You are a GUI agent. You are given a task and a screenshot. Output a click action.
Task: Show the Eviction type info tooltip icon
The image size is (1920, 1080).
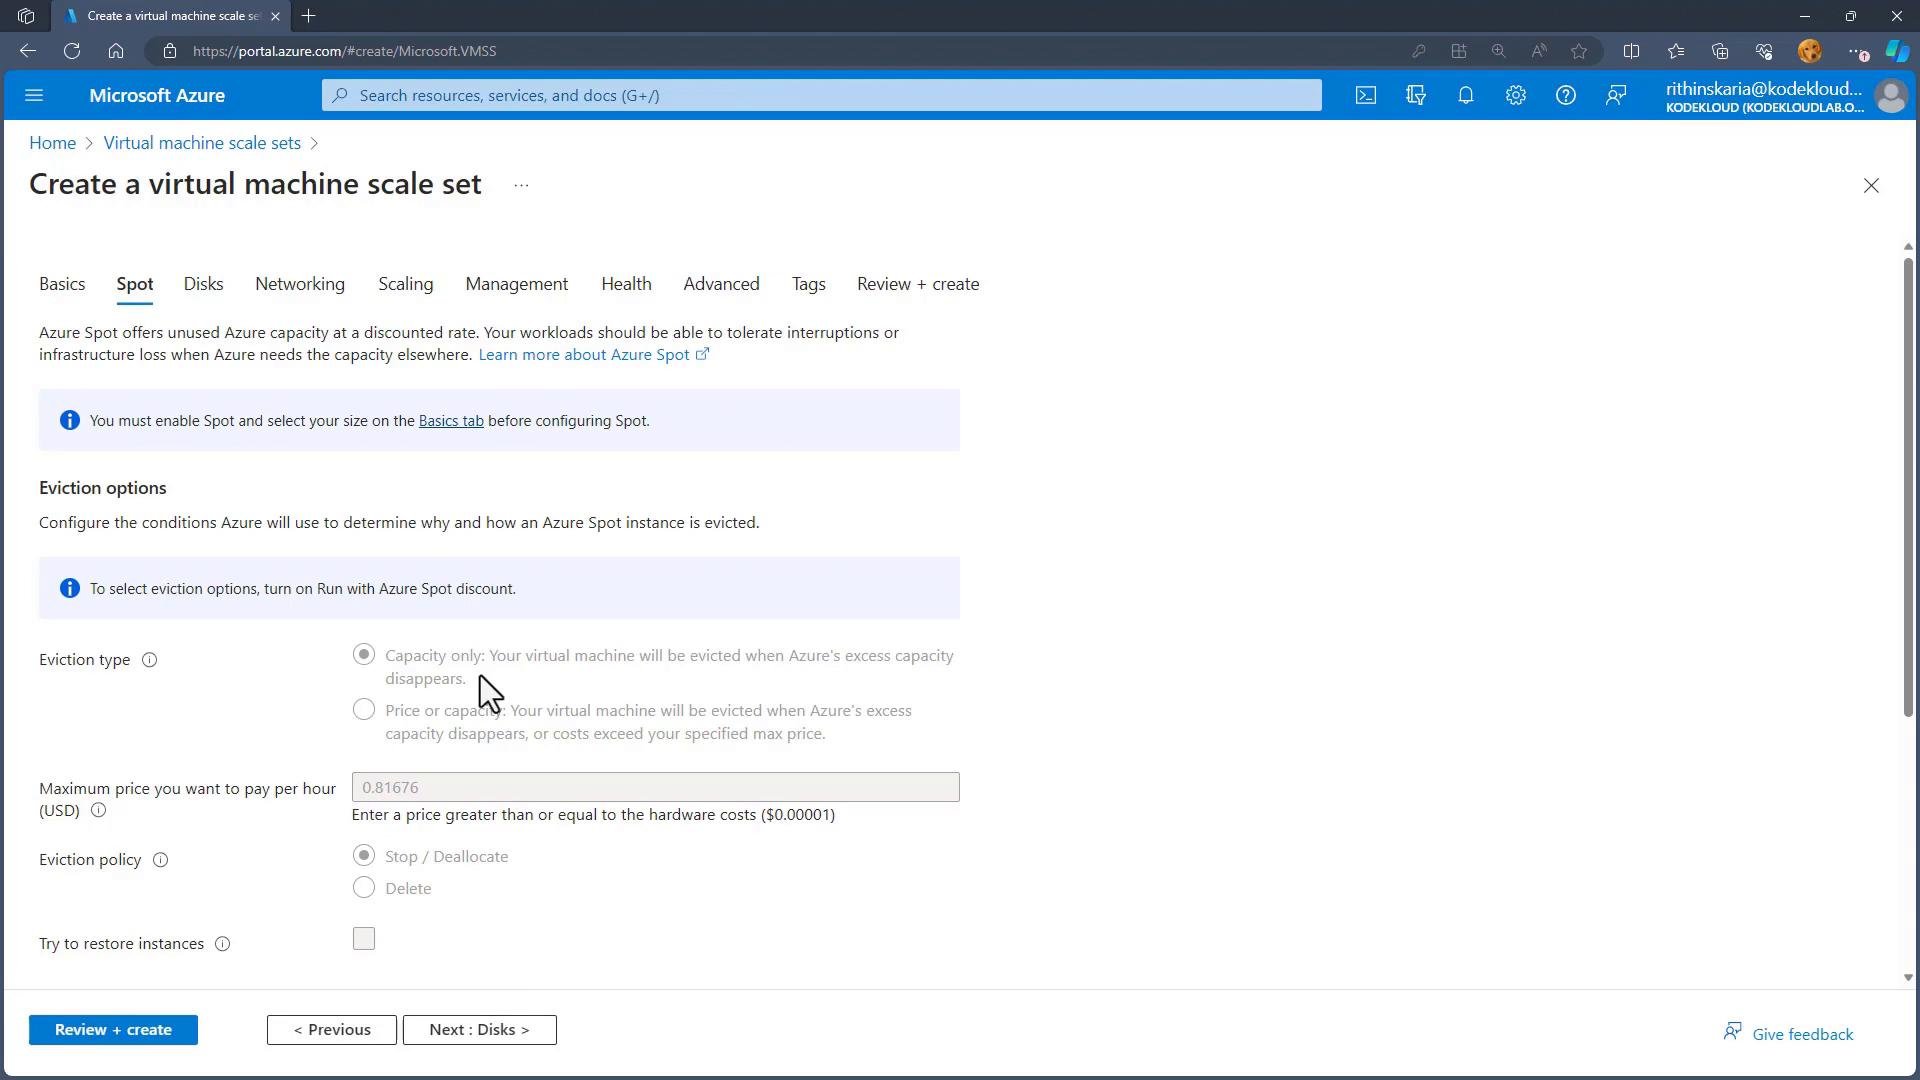coord(149,660)
